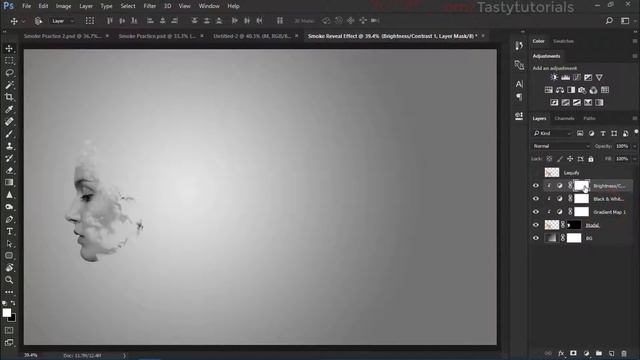This screenshot has height=360, width=640.
Task: Select the Healing Brush tool
Action: point(9,122)
